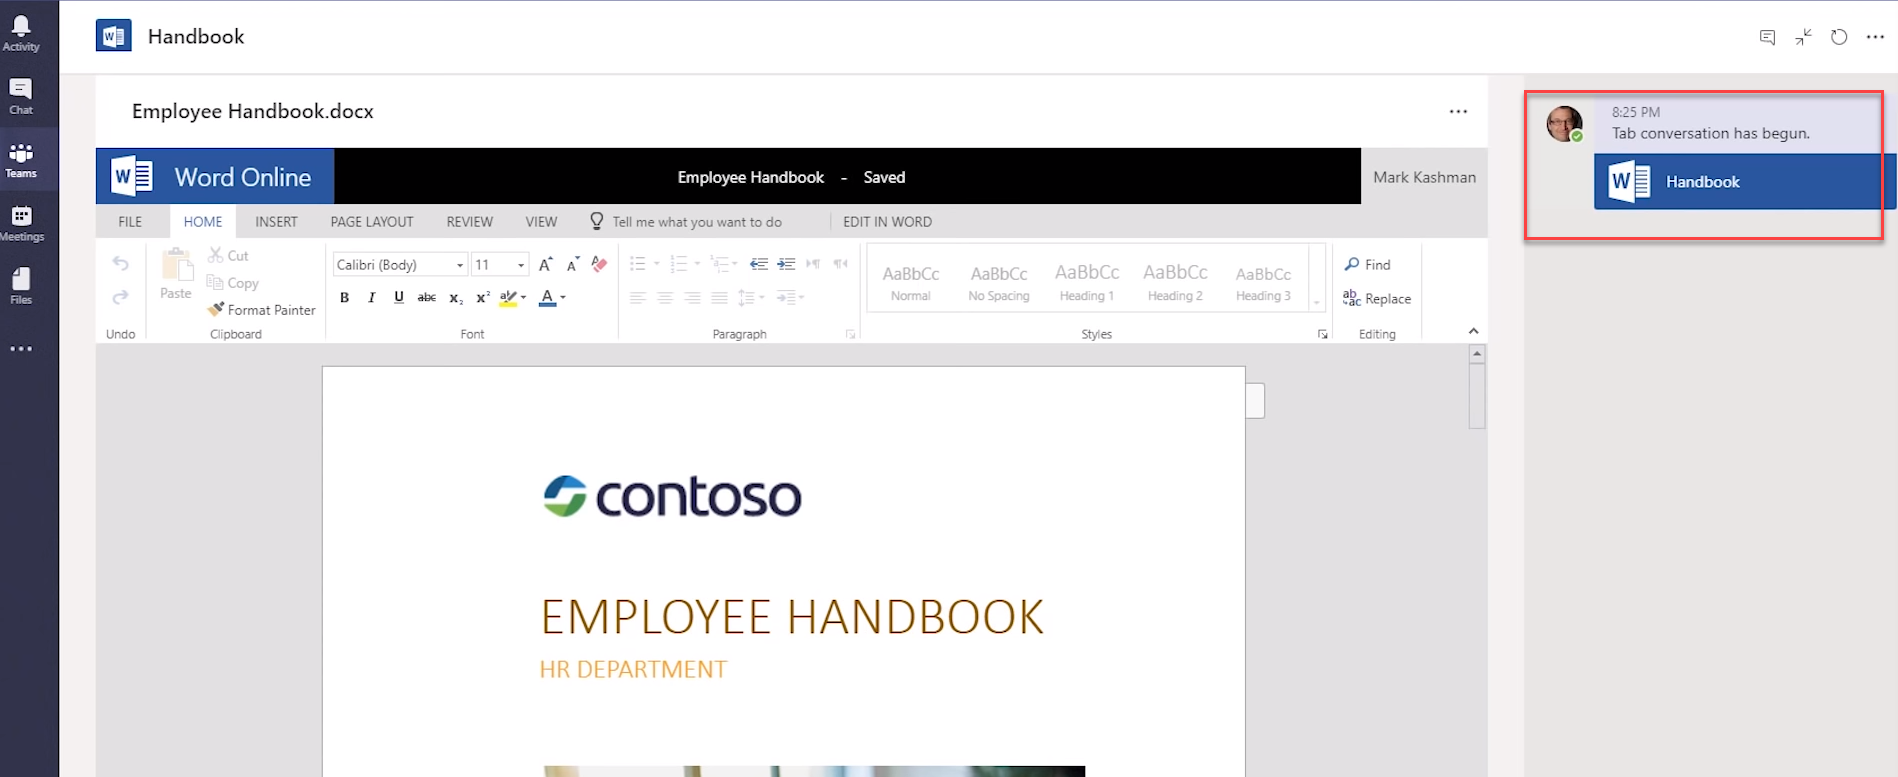The width and height of the screenshot is (1898, 777).
Task: Expand the Styles gallery more arrow
Action: pyautogui.click(x=1316, y=302)
